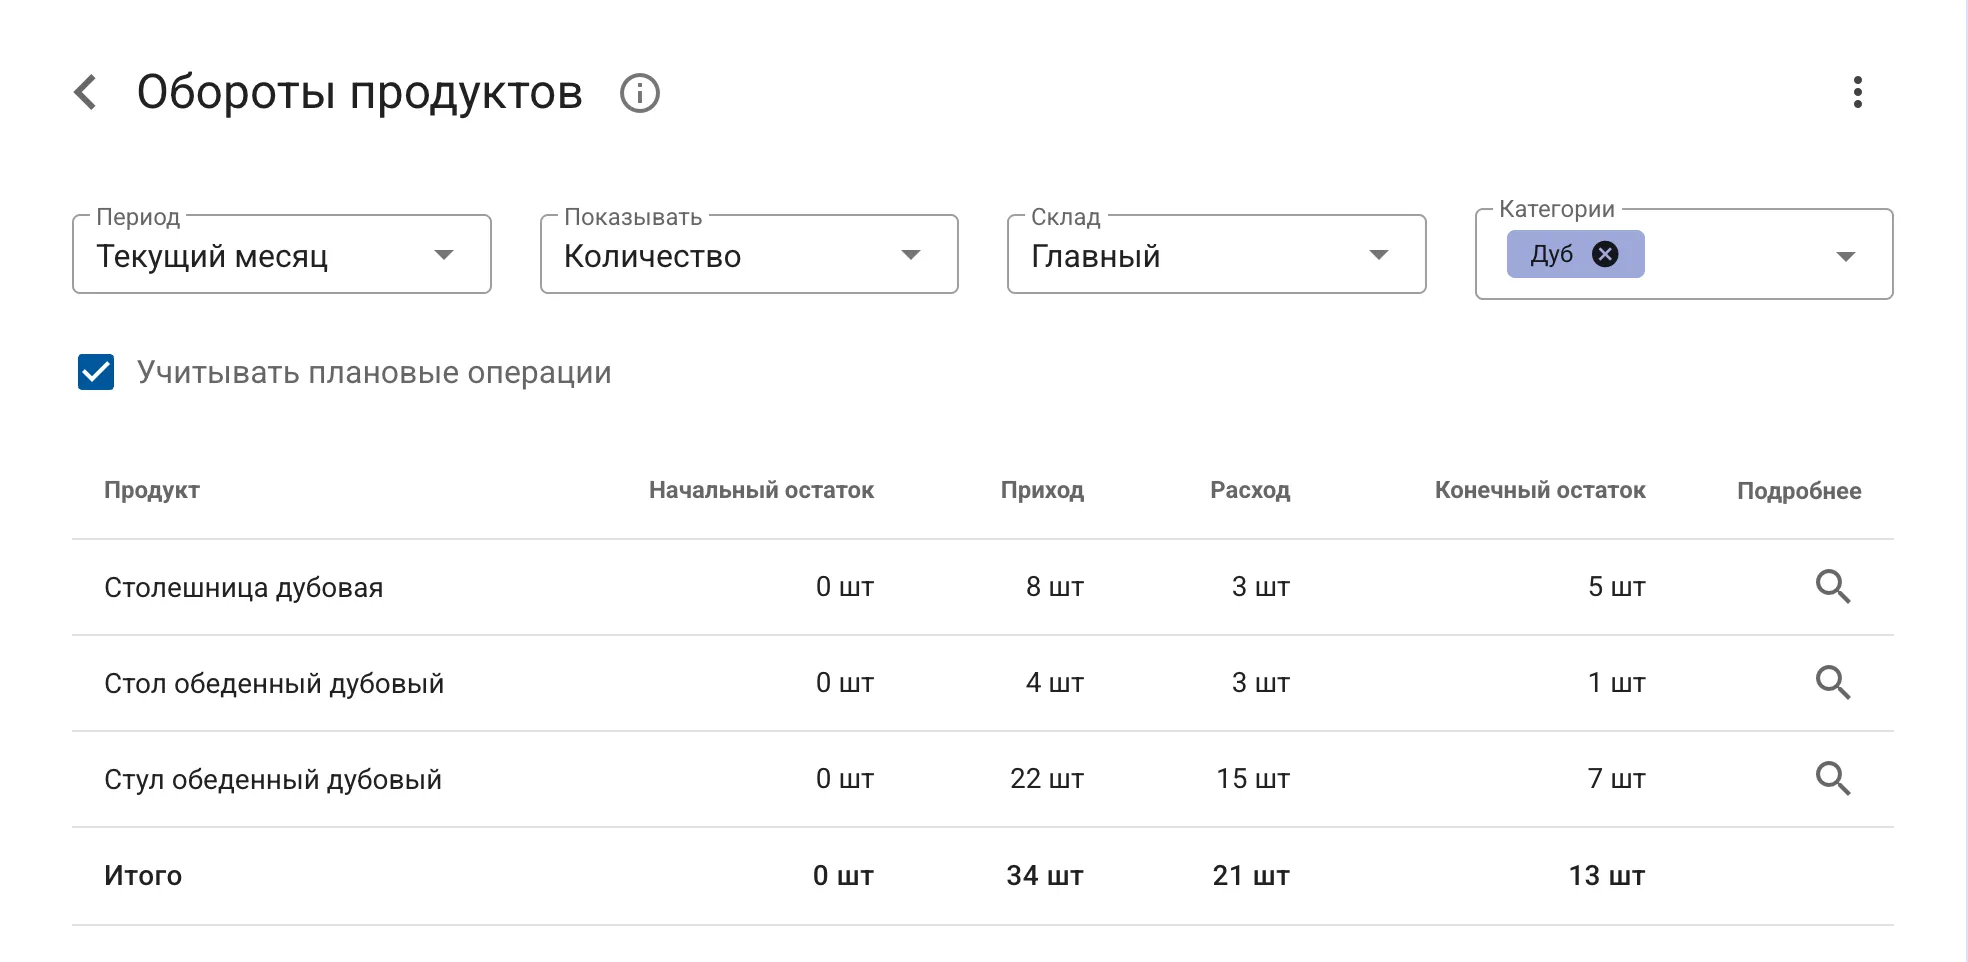Select the Итого totals row
The height and width of the screenshot is (962, 1968).
coord(143,875)
